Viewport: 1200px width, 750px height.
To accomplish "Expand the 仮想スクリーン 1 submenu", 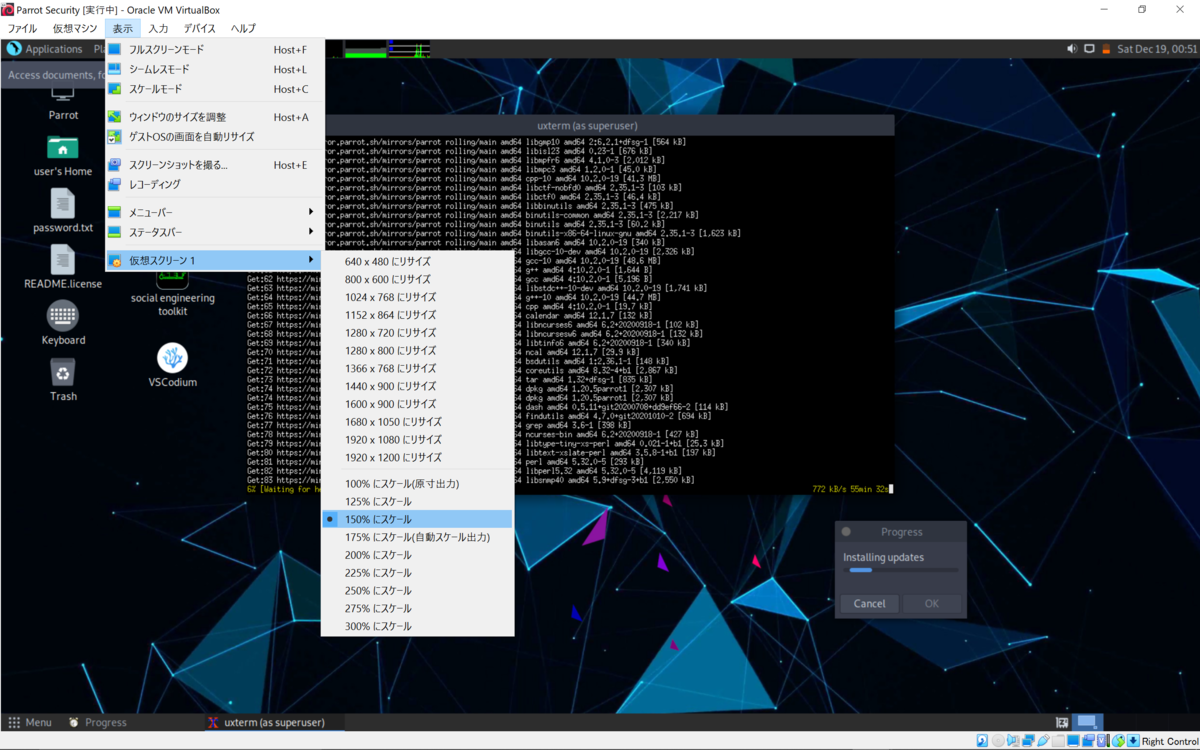I will coord(214,260).
